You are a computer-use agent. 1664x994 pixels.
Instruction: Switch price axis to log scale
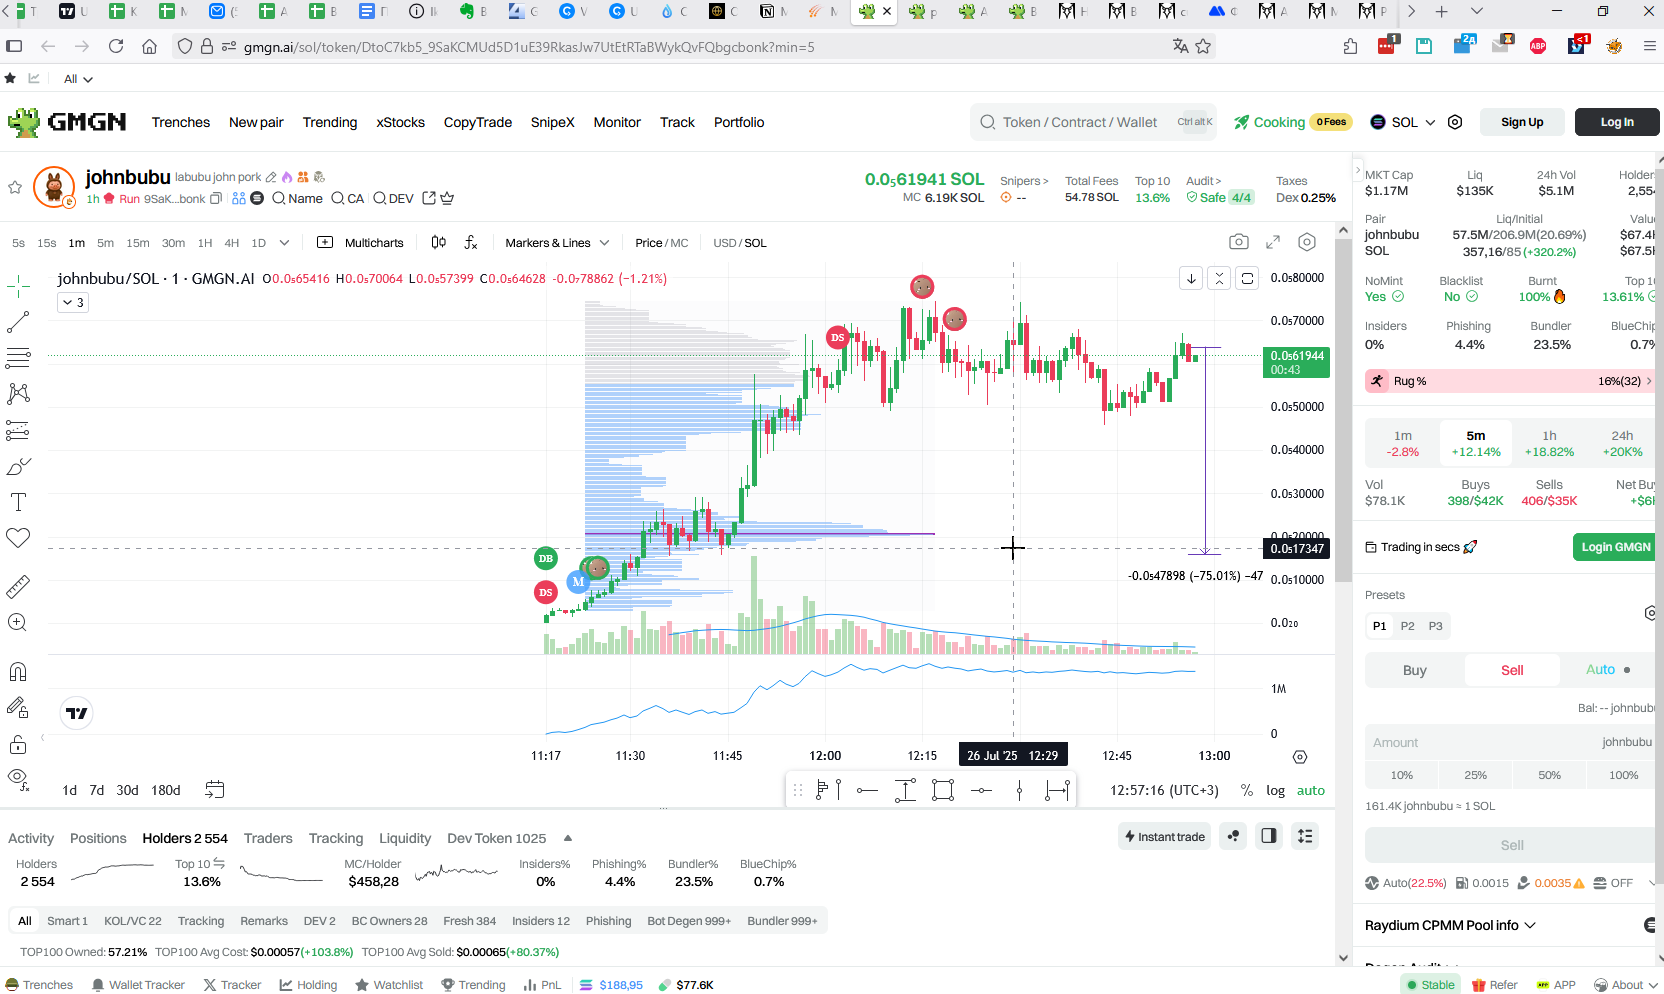(x=1275, y=790)
